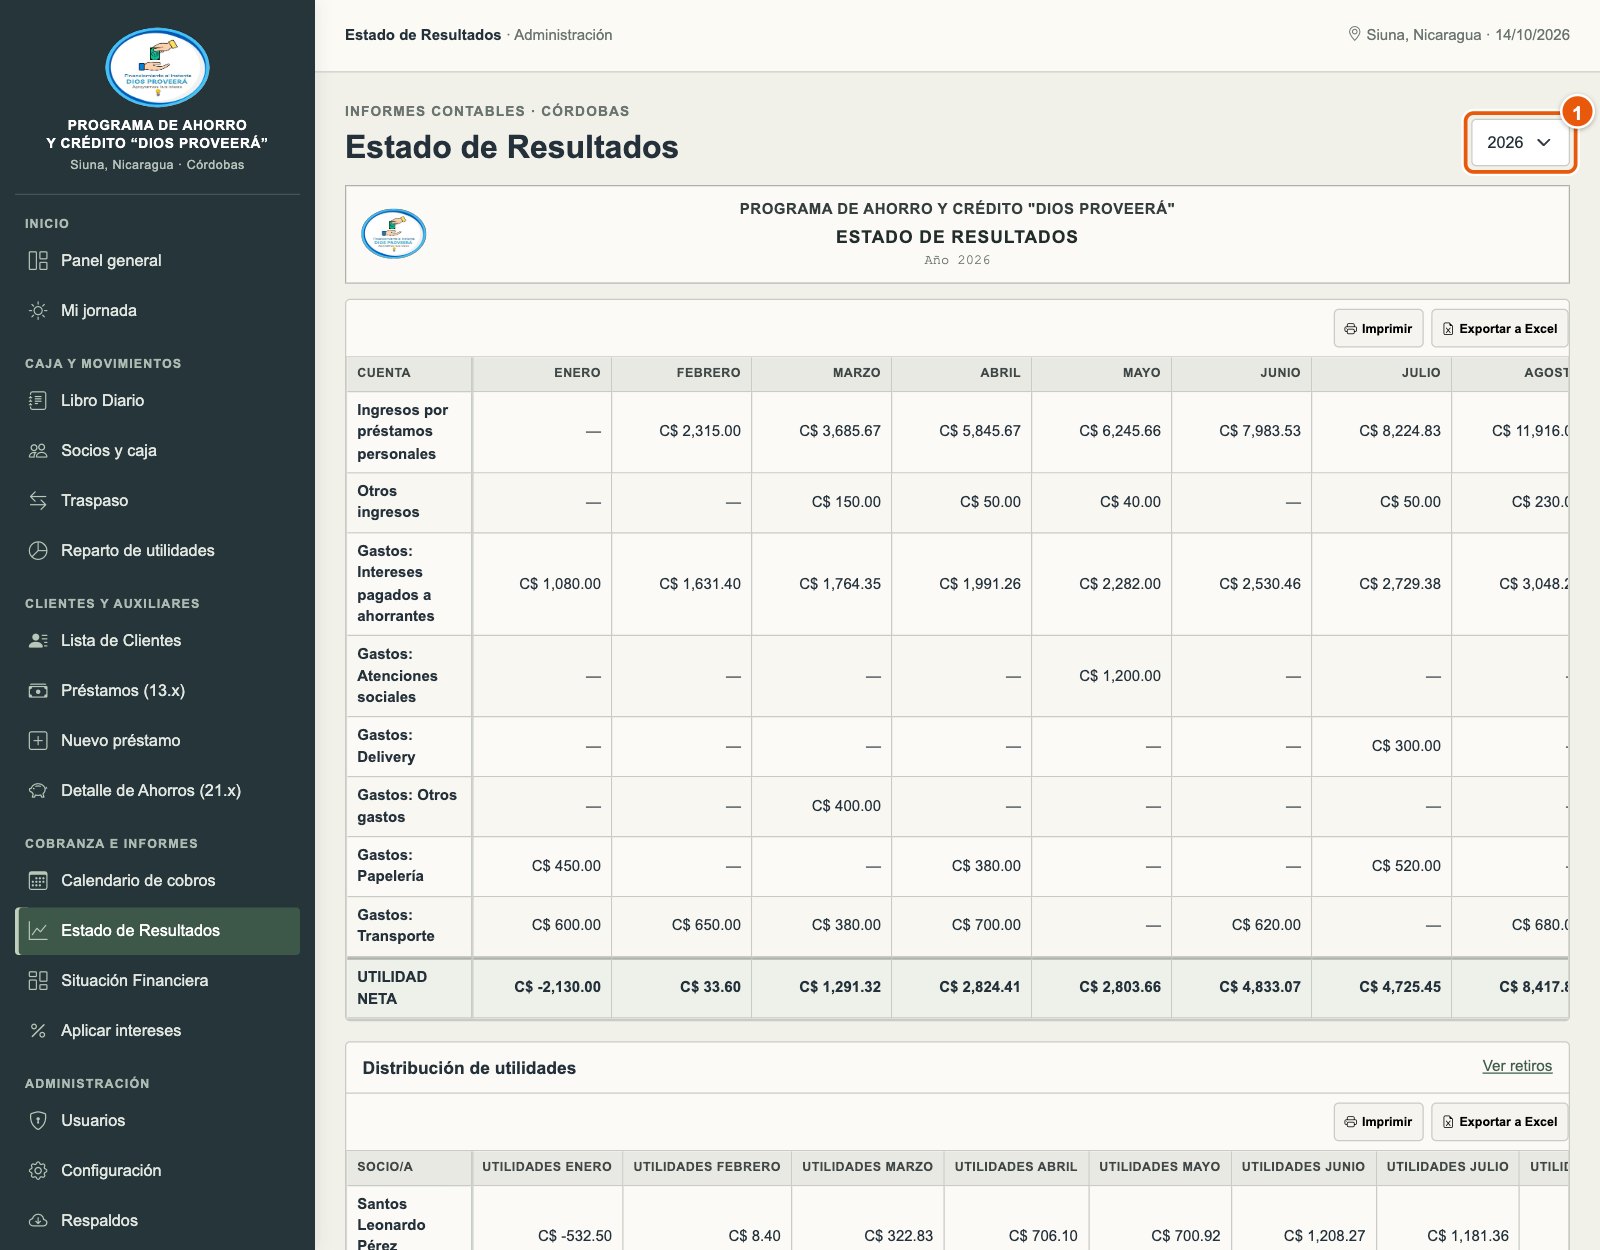This screenshot has height=1250, width=1600.
Task: Open the Panel general dashboard icon
Action: (38, 261)
